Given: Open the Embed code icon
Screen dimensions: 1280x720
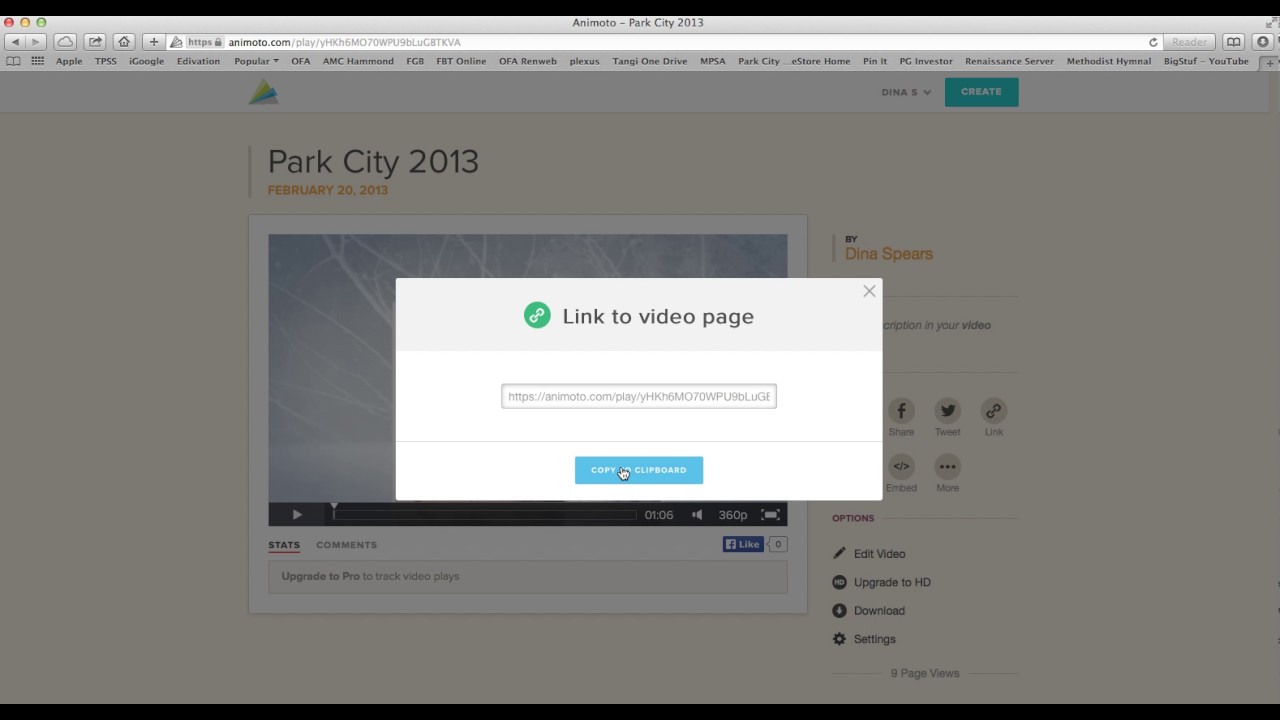Looking at the screenshot, I should pyautogui.click(x=901, y=466).
